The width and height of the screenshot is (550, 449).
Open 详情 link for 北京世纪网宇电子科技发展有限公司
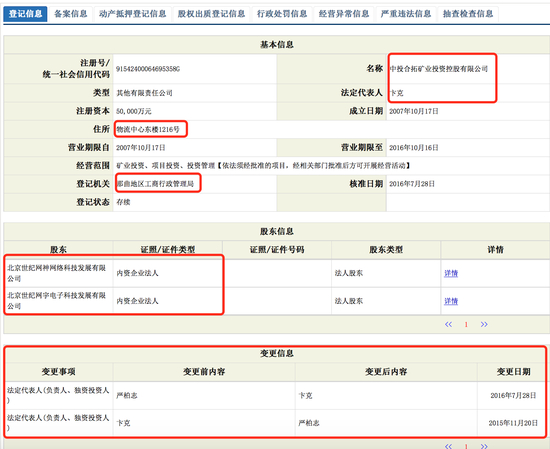click(x=451, y=301)
